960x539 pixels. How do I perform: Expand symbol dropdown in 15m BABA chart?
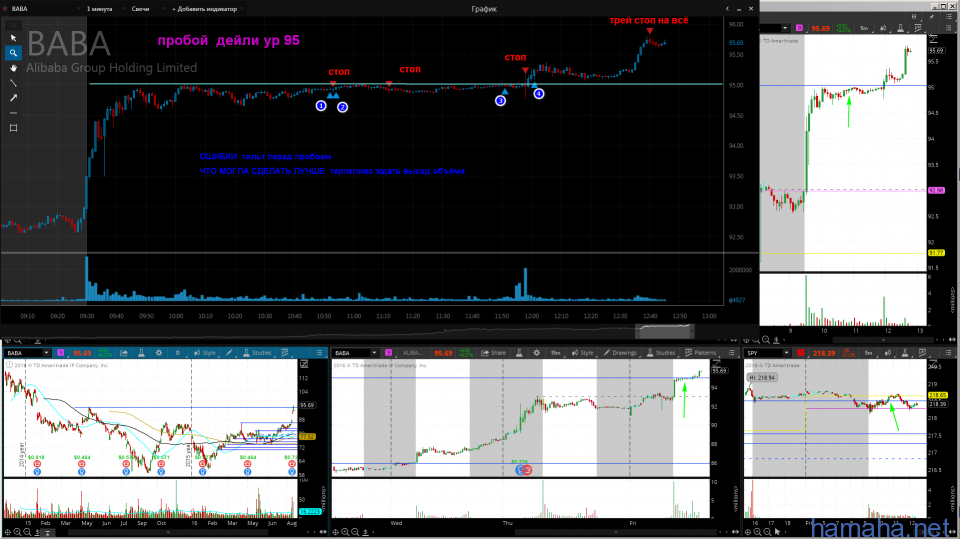(x=374, y=353)
